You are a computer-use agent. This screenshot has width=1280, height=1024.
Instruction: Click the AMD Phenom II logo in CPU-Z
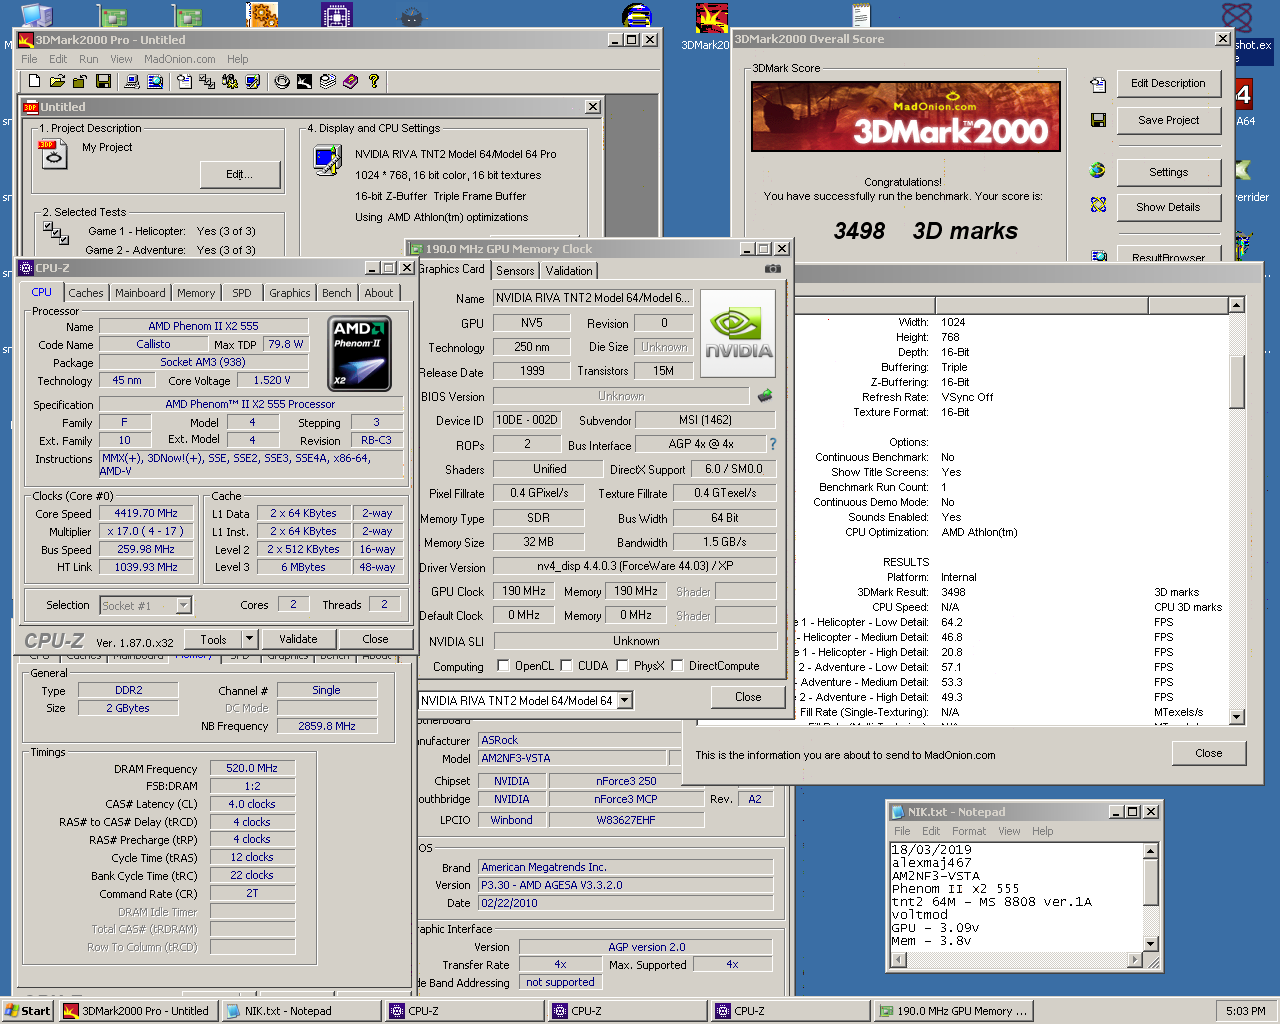tap(360, 353)
